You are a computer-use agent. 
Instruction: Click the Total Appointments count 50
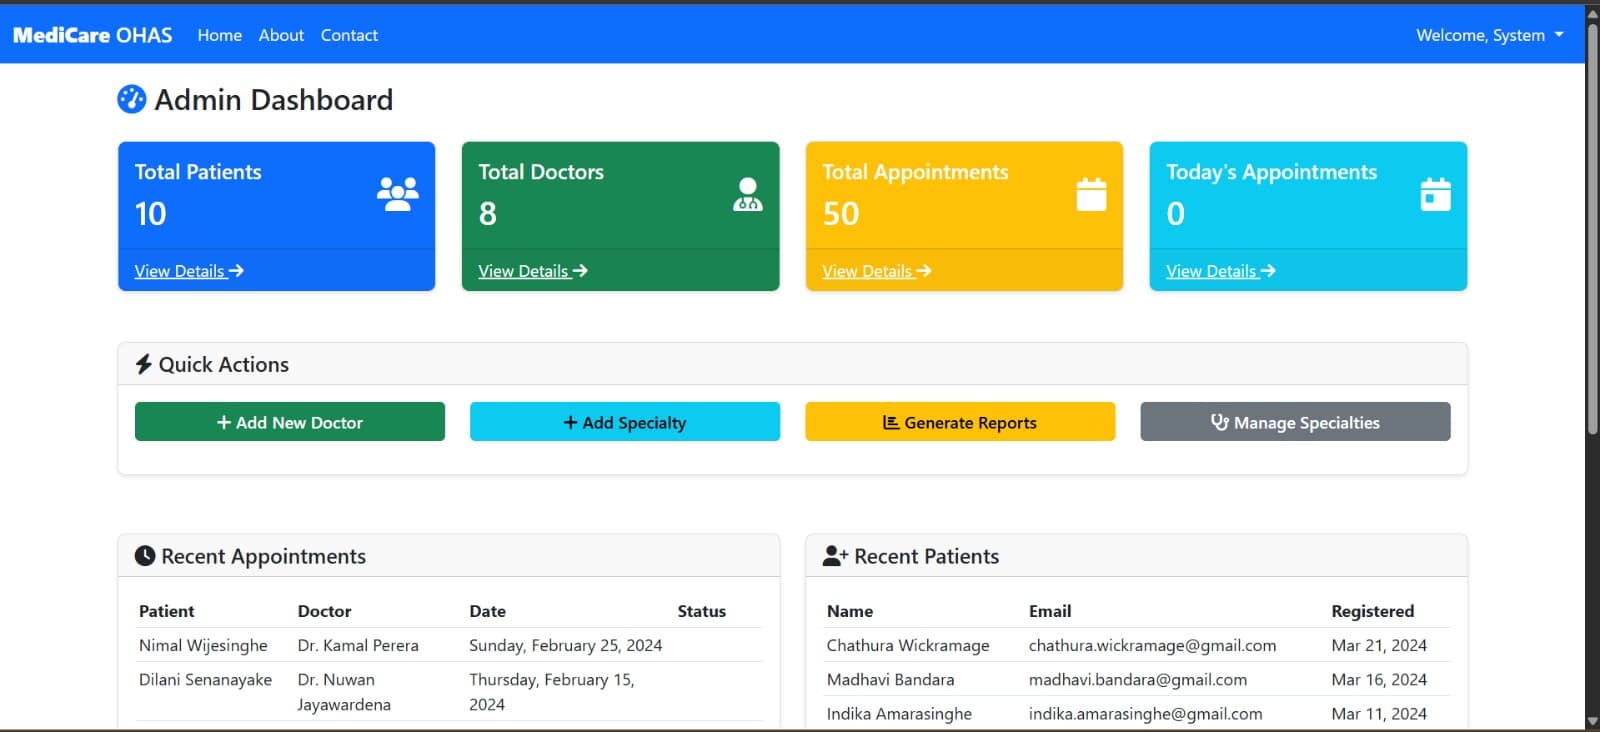pyautogui.click(x=841, y=213)
